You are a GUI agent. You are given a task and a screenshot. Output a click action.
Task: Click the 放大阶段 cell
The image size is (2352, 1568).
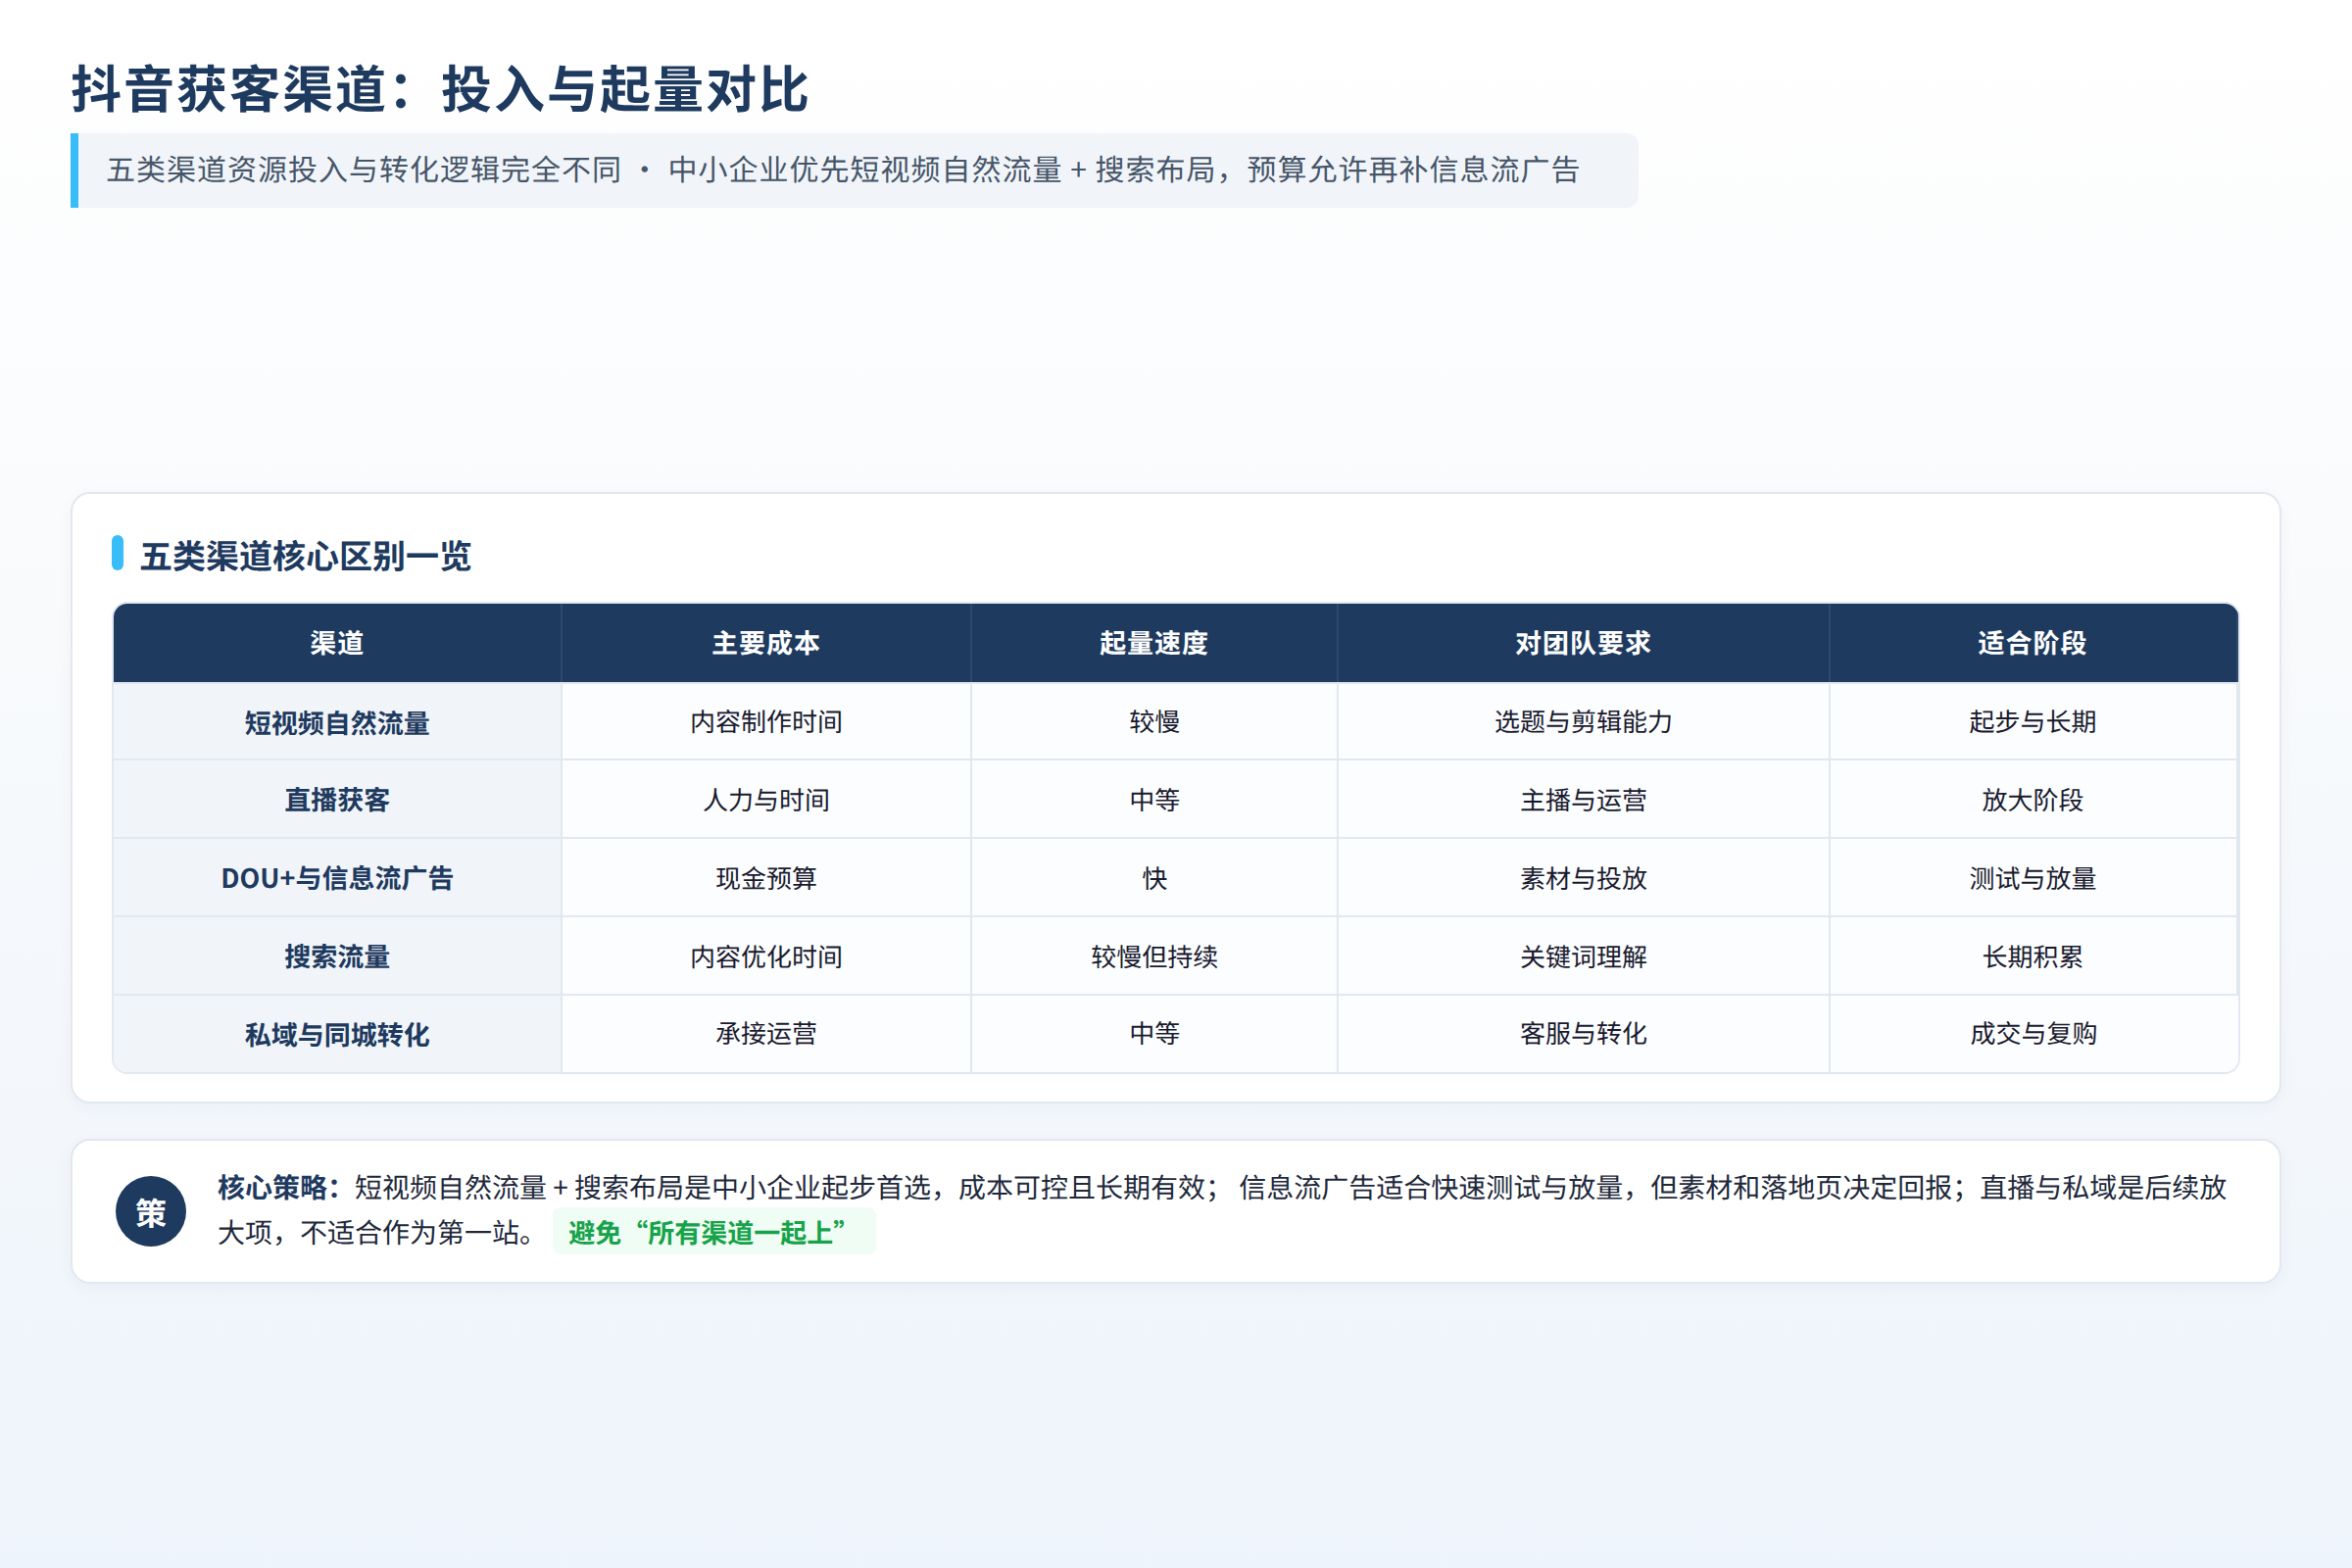coord(2033,800)
